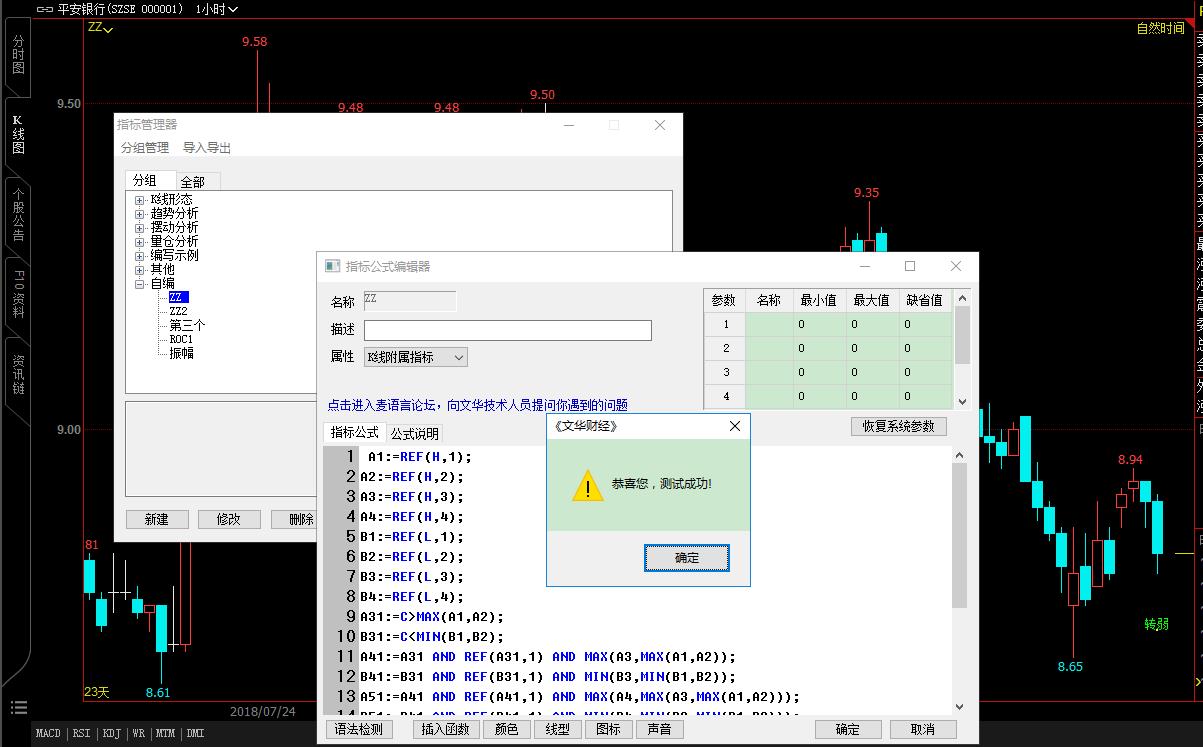
Task: Click the 描述 description input field
Action: pos(507,330)
